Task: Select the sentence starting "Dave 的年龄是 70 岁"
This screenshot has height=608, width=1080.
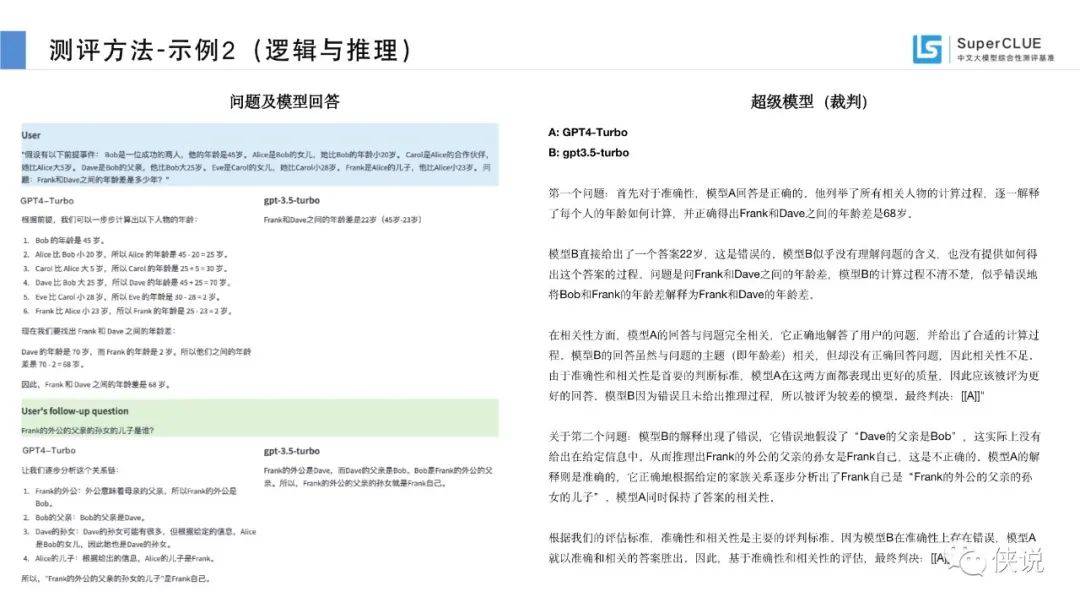Action: click(136, 358)
